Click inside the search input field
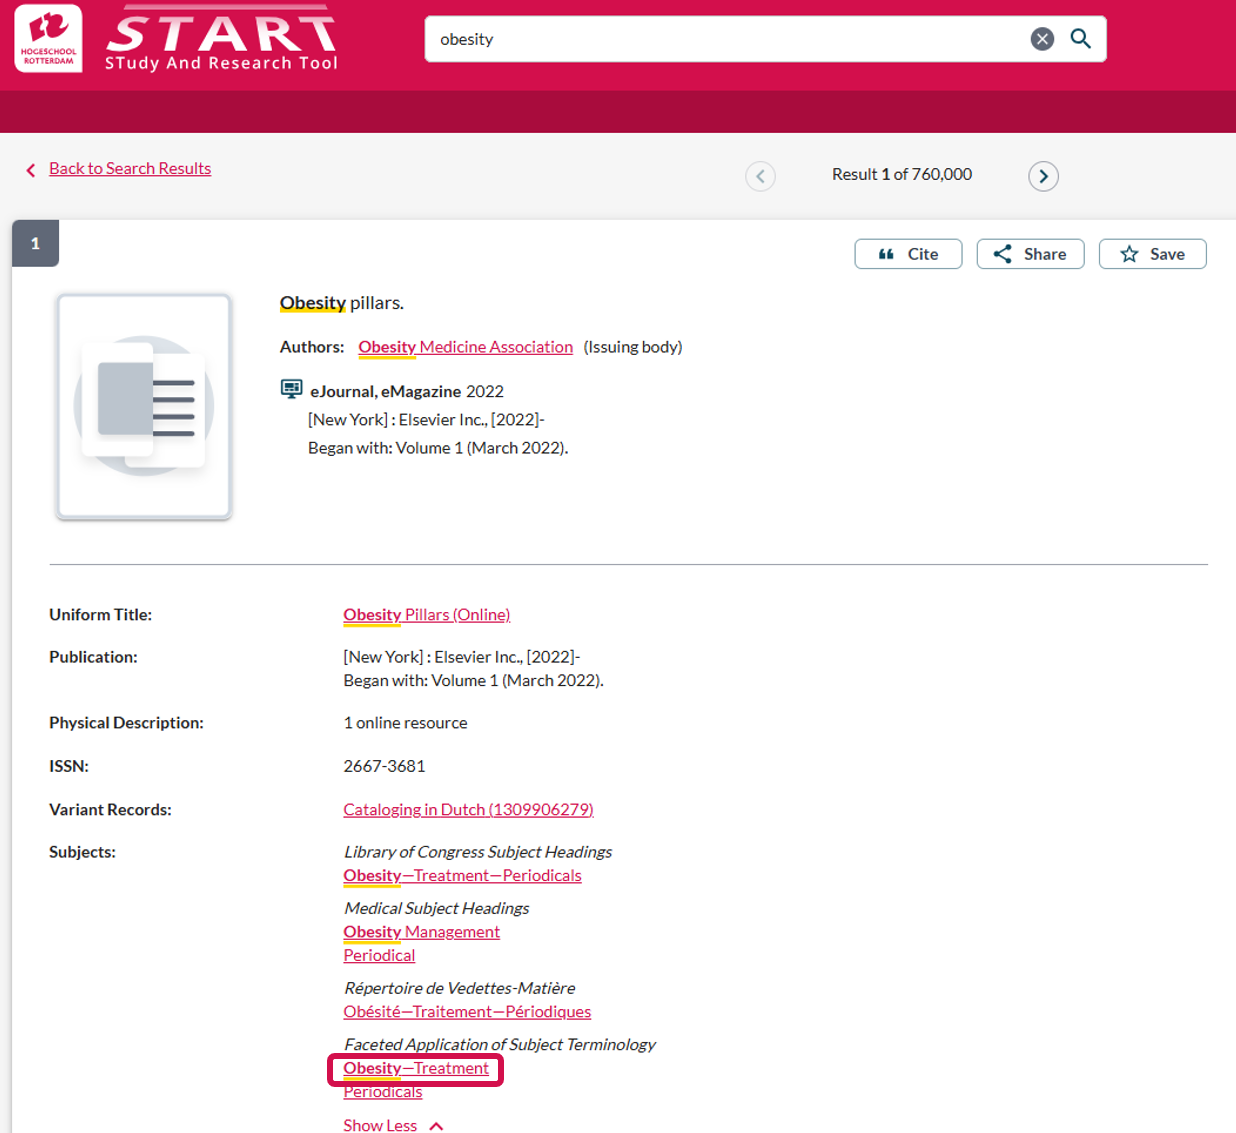This screenshot has width=1236, height=1133. coord(720,39)
